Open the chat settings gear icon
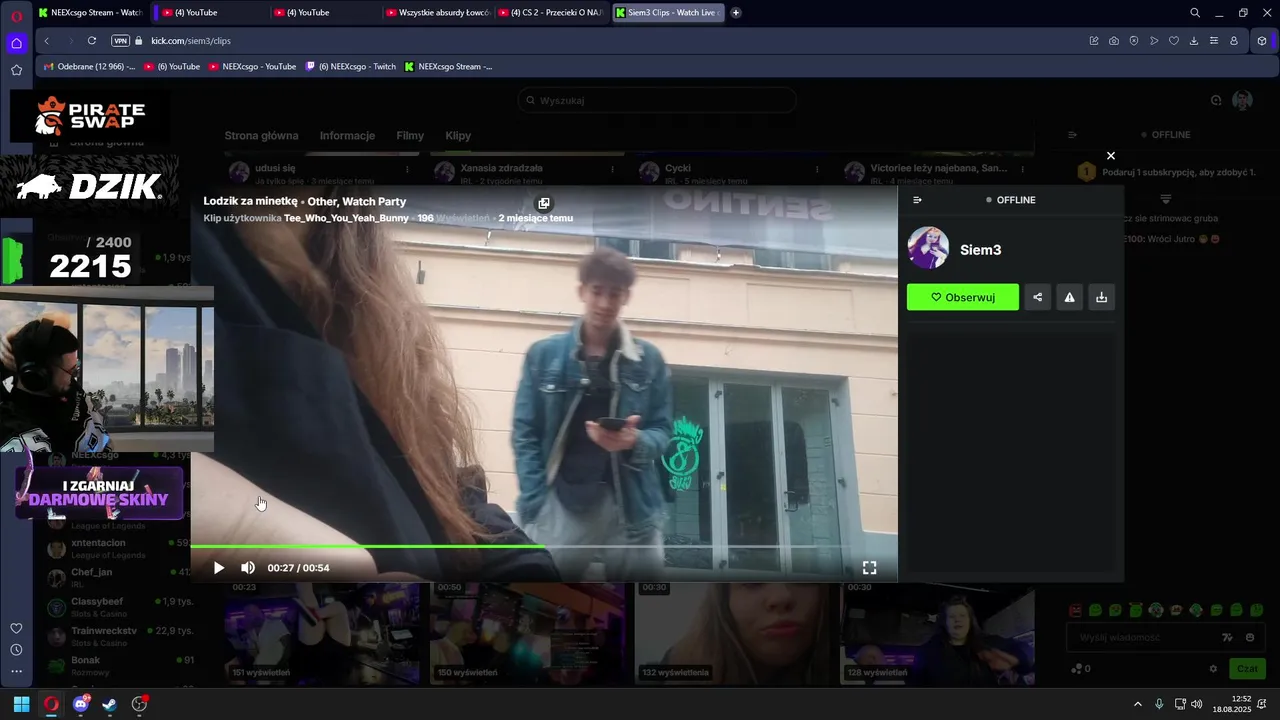 pos(1214,669)
